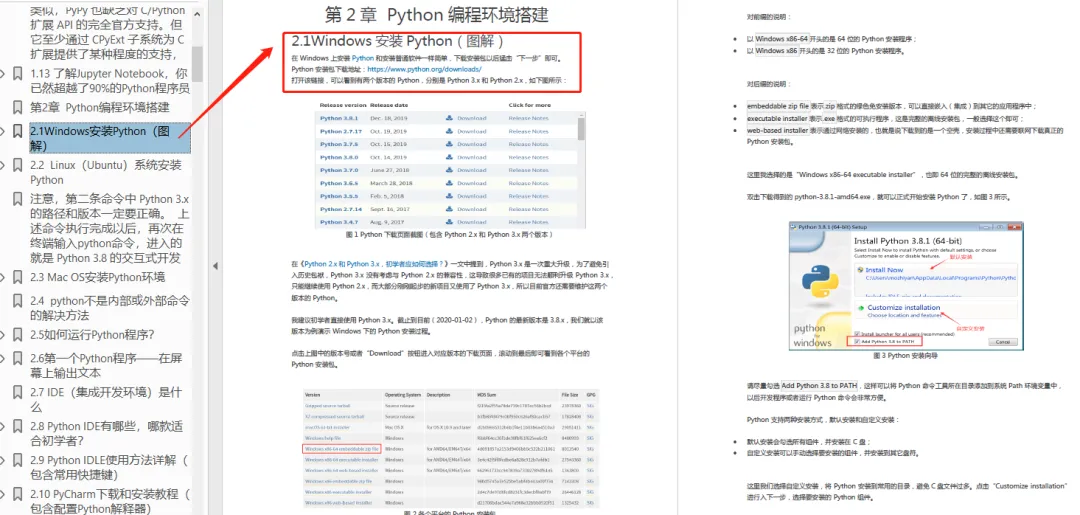Click the highlighted web-based installer term
The width and height of the screenshot is (1080, 515).
(x=778, y=130)
